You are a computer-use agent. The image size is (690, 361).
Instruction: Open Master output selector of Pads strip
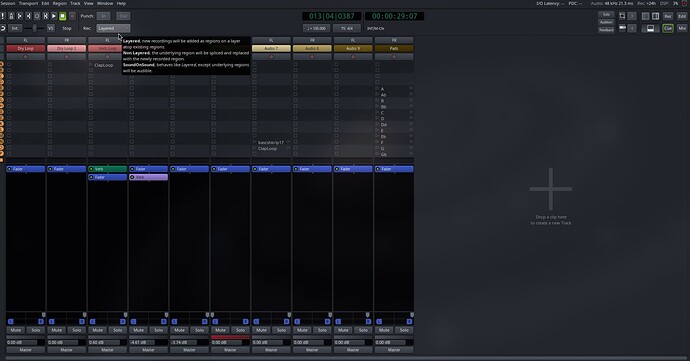pos(394,350)
